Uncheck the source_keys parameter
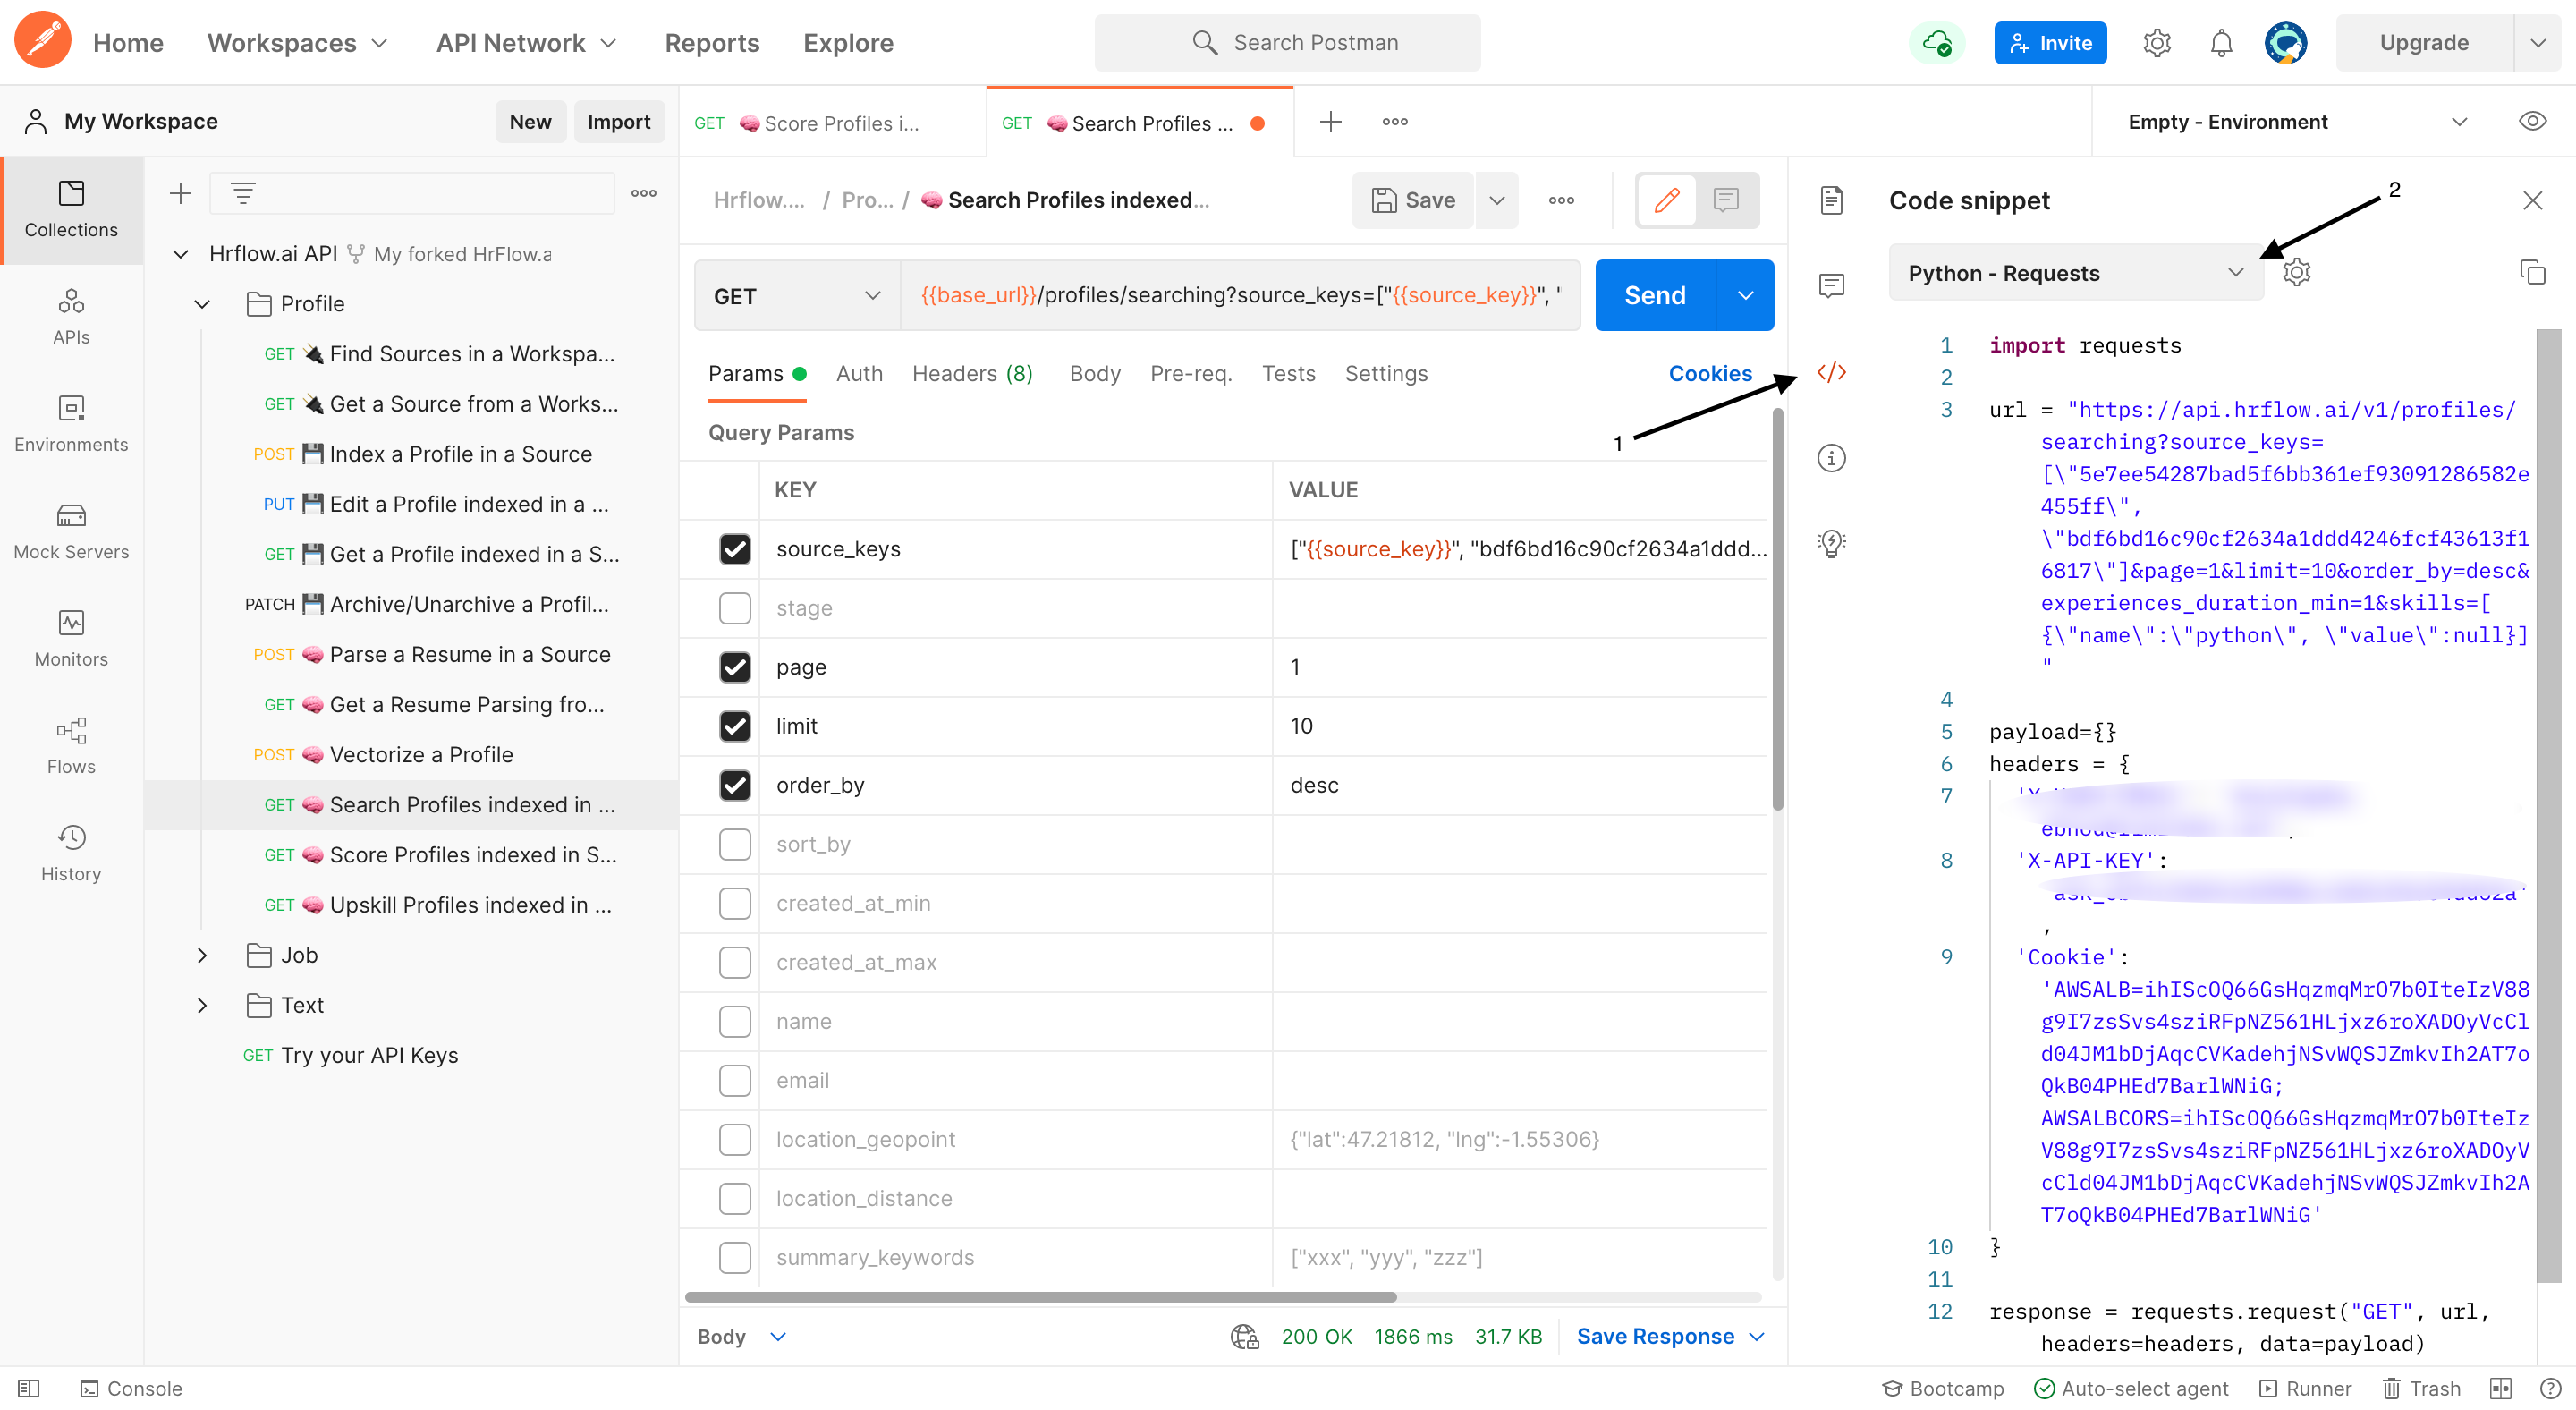 pyautogui.click(x=735, y=549)
